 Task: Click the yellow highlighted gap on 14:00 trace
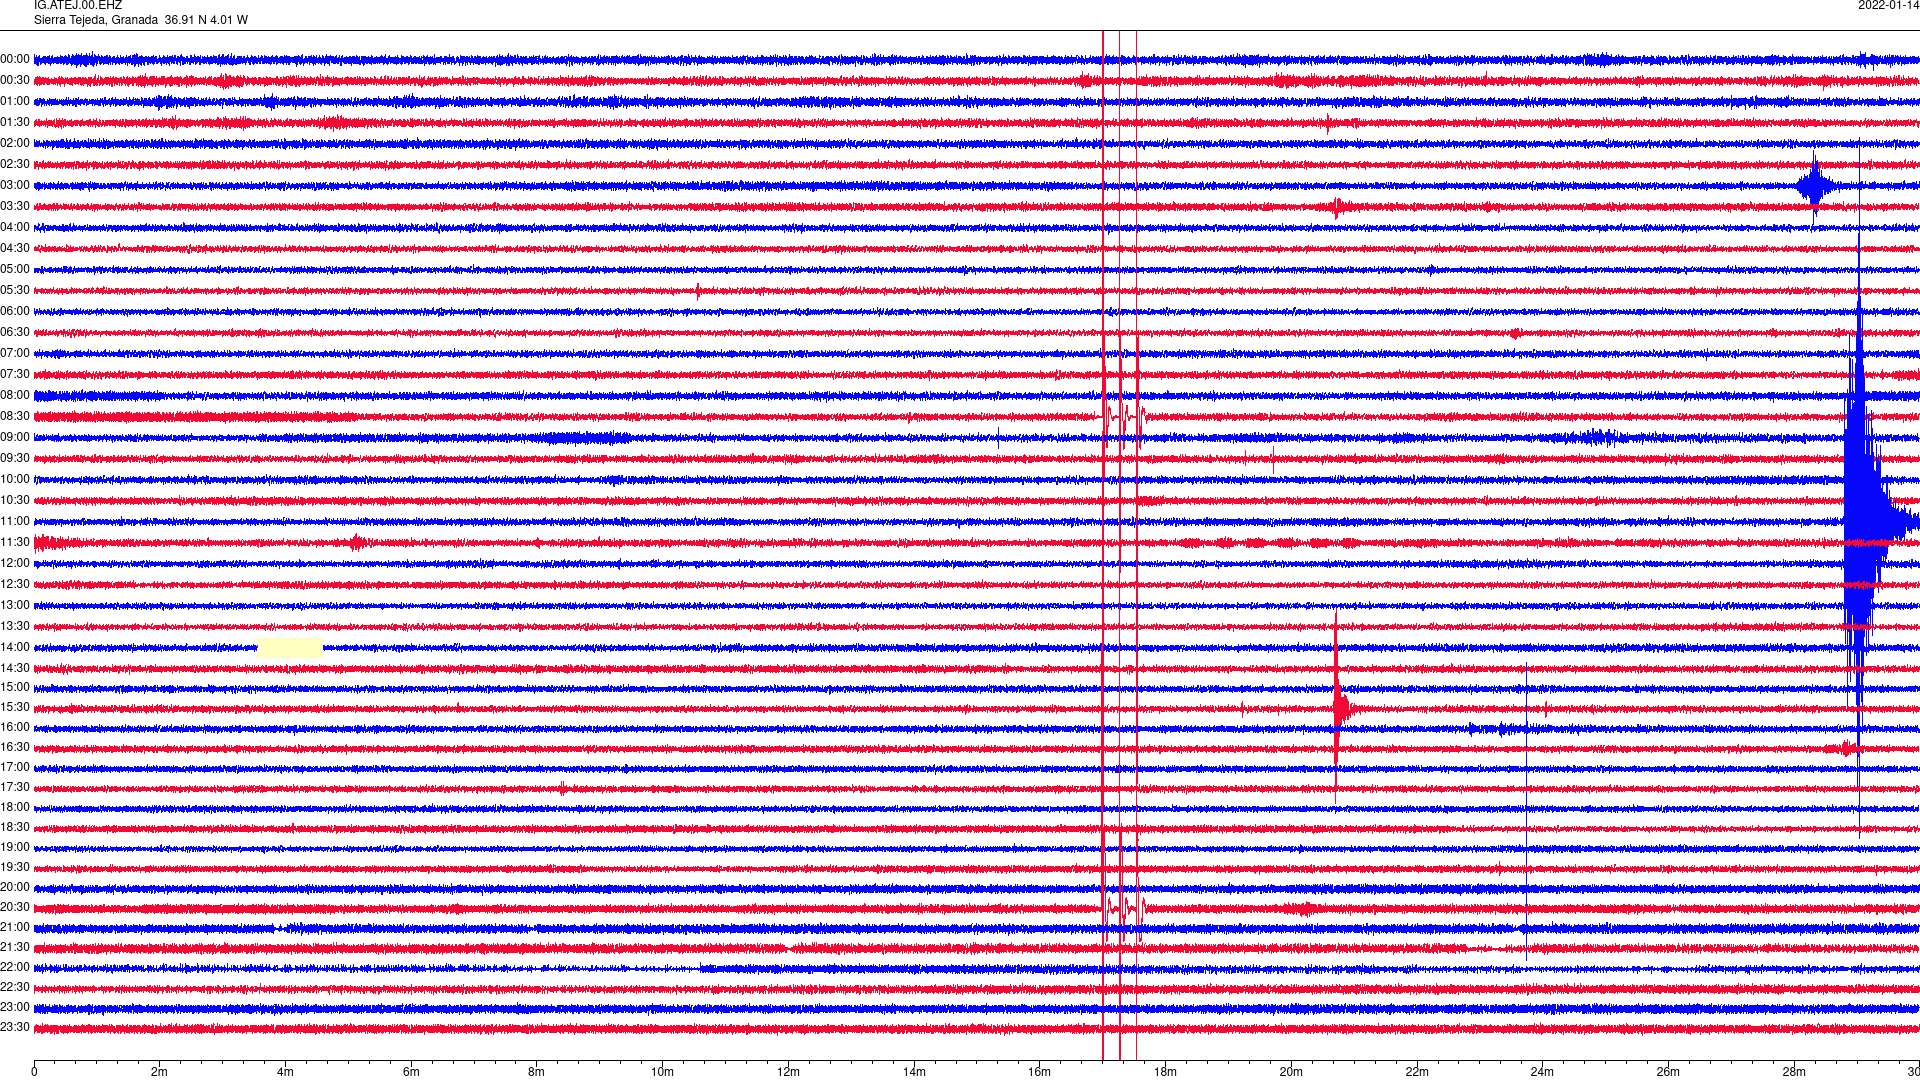(x=290, y=647)
